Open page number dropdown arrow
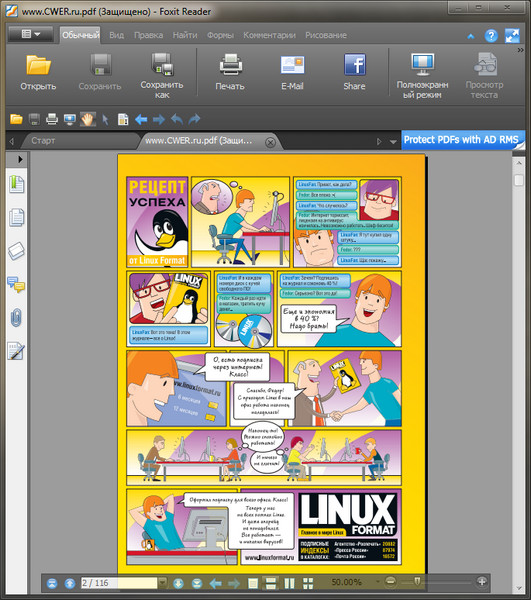This screenshot has width=531, height=600. (163, 583)
